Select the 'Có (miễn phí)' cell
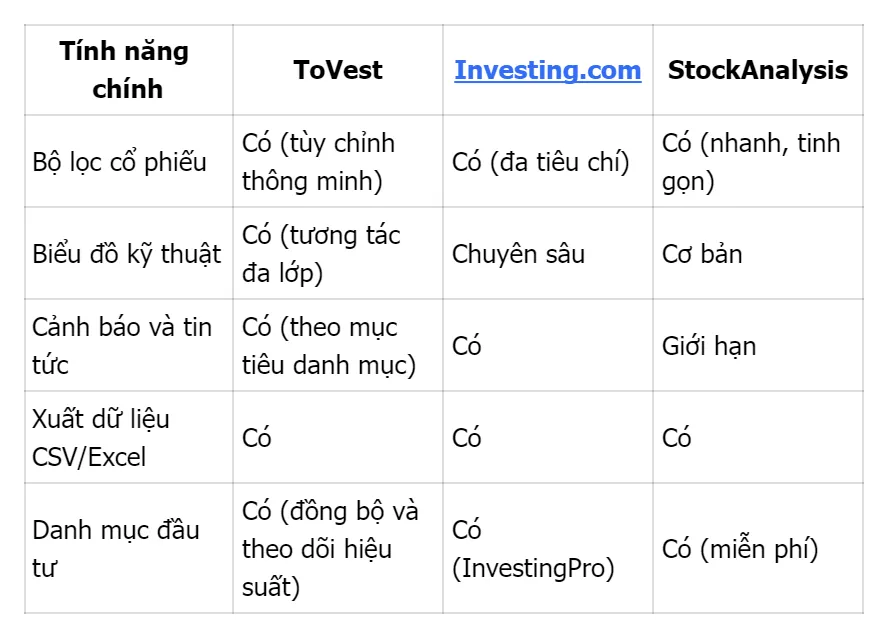The height and width of the screenshot is (638, 888). coord(740,549)
